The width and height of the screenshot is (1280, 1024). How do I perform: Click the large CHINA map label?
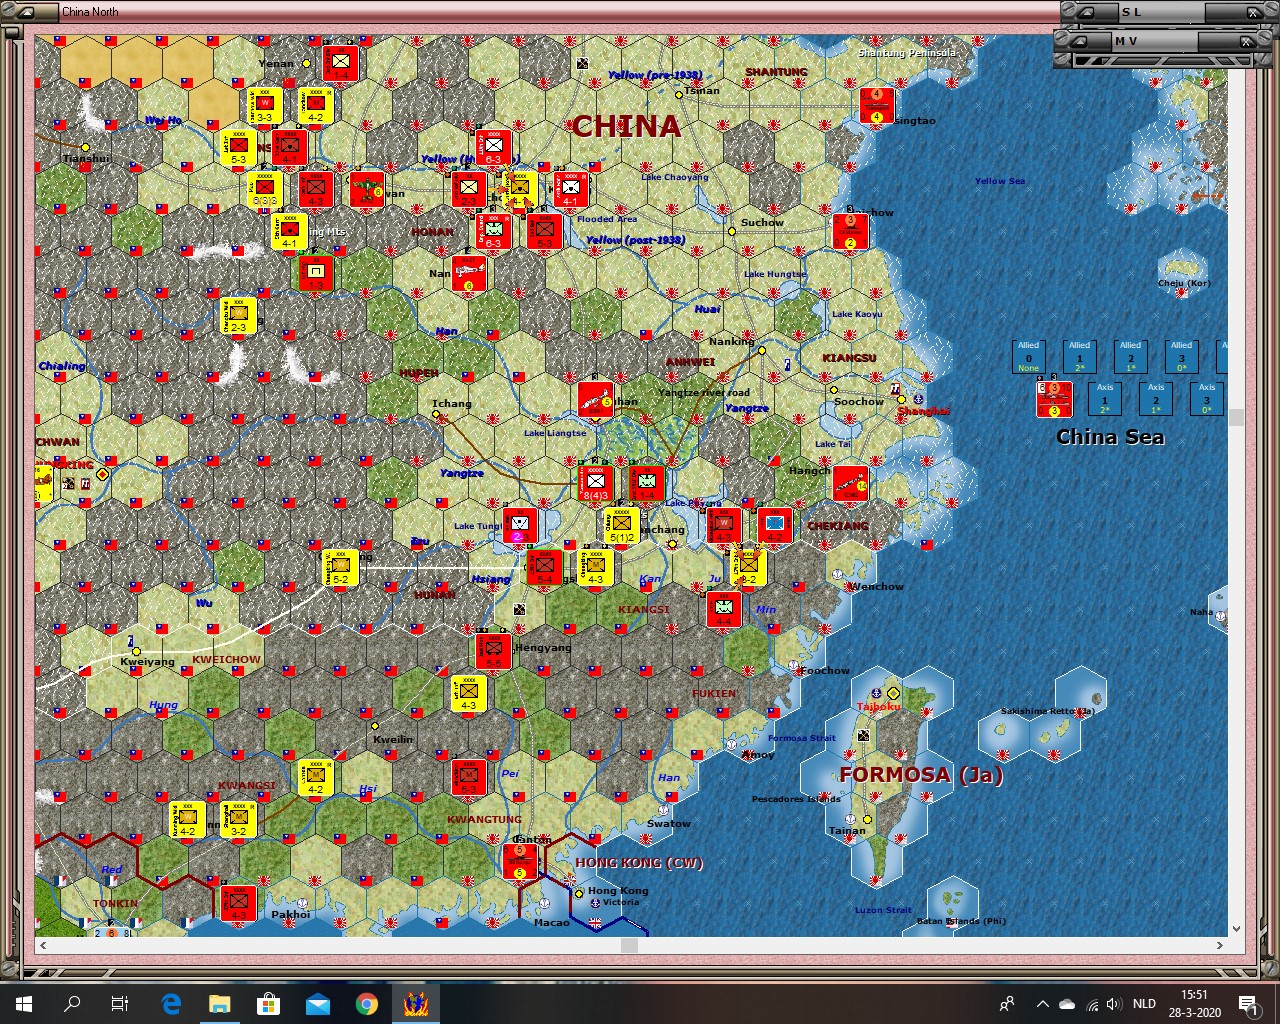(626, 126)
